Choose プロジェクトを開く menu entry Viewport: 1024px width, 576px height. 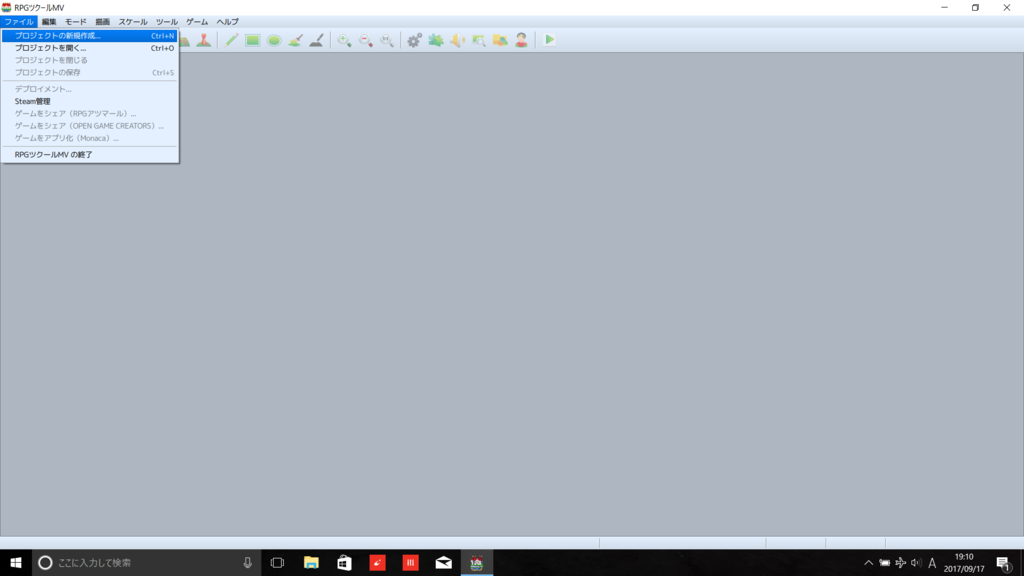(89, 48)
